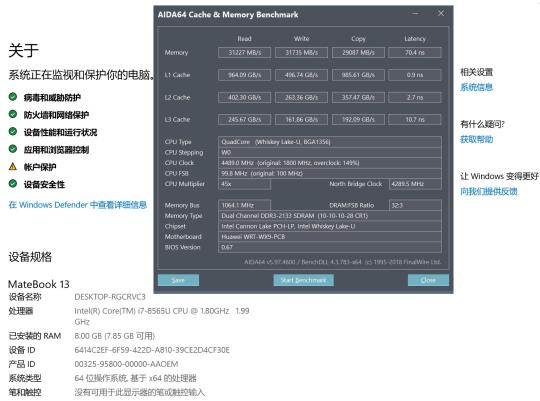
Task: Select installed RAM value 8.00 GB
Action: tap(114, 336)
